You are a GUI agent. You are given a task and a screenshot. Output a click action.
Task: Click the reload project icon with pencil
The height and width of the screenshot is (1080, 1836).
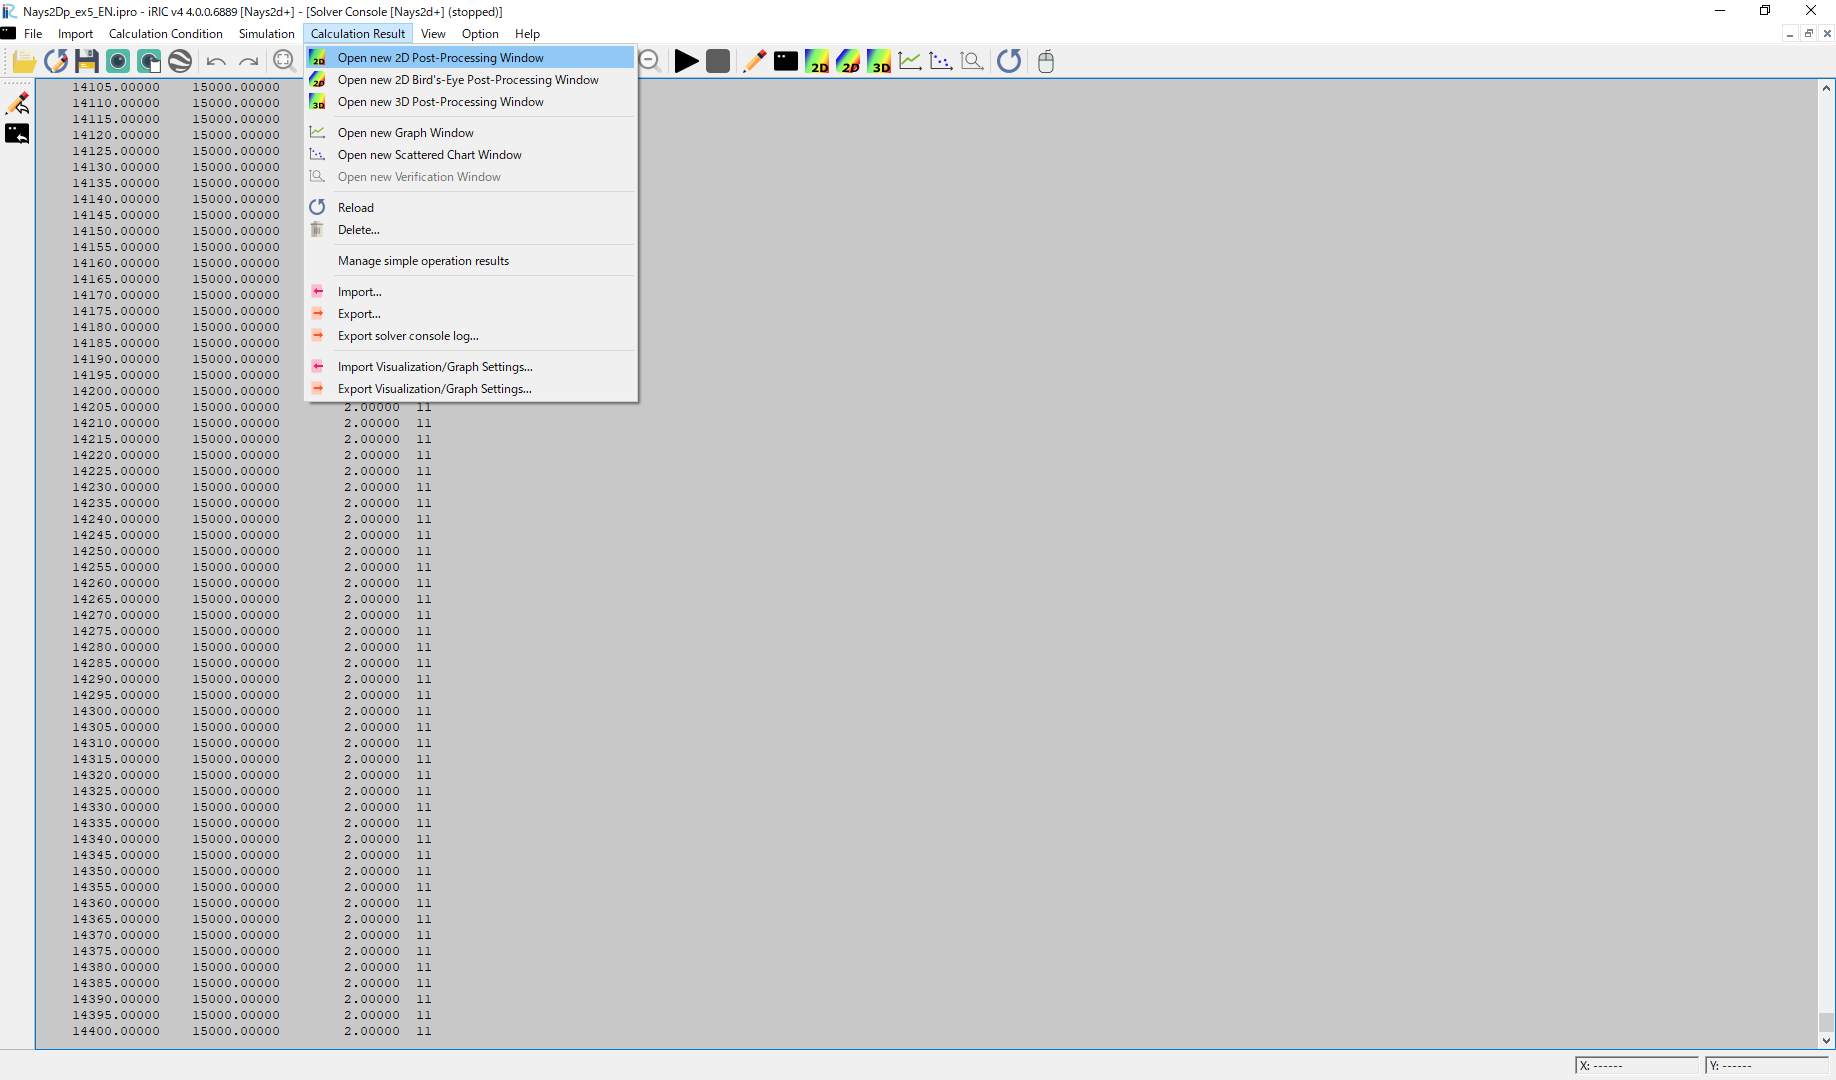click(x=56, y=61)
